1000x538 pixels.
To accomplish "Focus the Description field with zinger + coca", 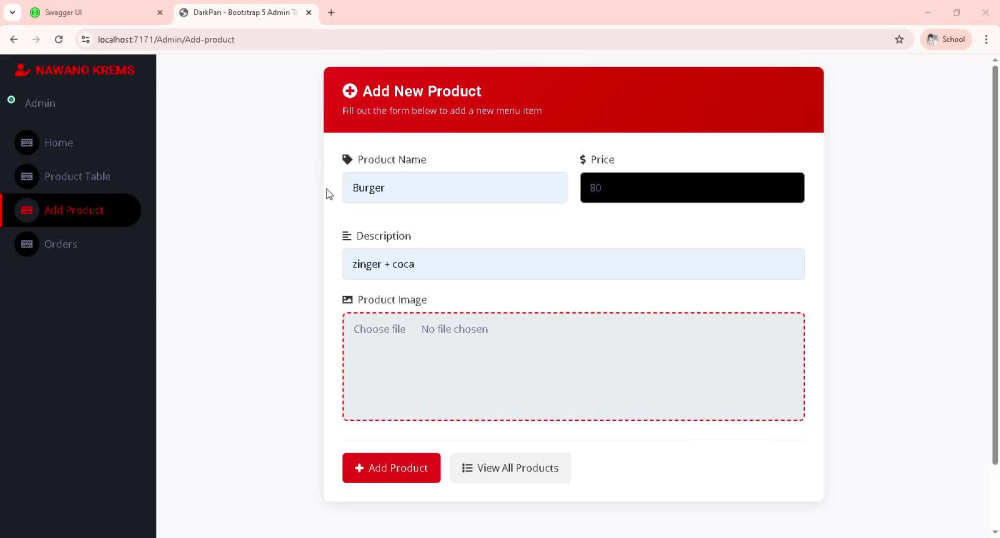I will coord(573,264).
